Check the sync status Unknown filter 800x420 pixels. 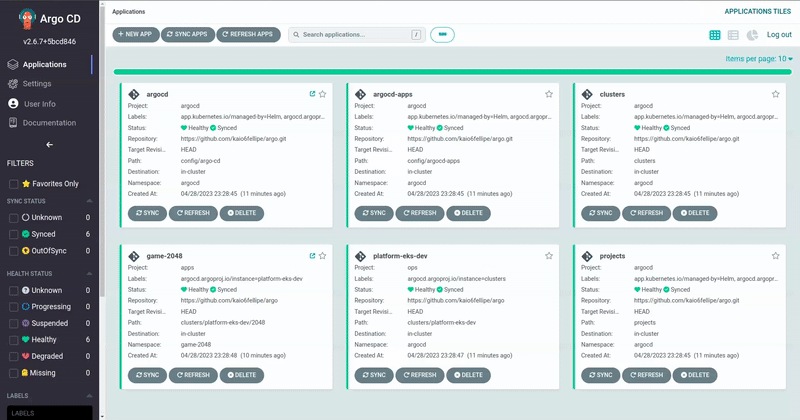(14, 218)
